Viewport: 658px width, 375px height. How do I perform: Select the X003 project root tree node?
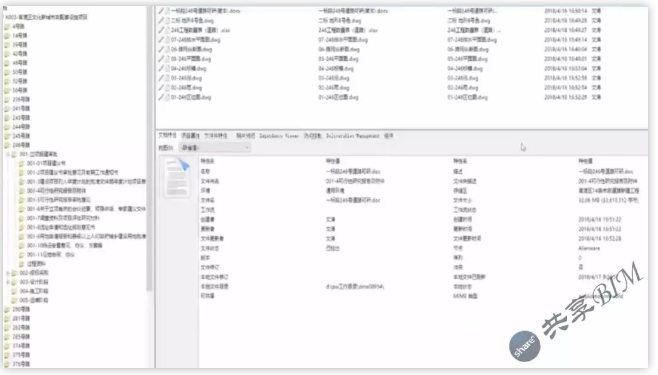[46, 17]
